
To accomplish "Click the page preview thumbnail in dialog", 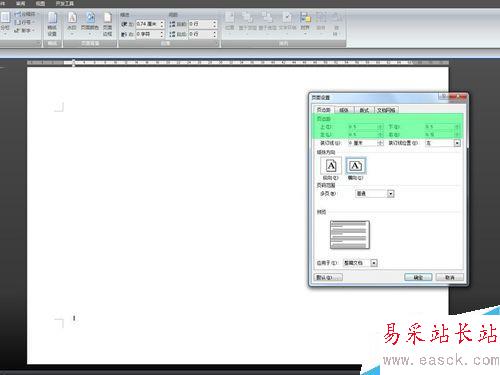I will (x=350, y=235).
